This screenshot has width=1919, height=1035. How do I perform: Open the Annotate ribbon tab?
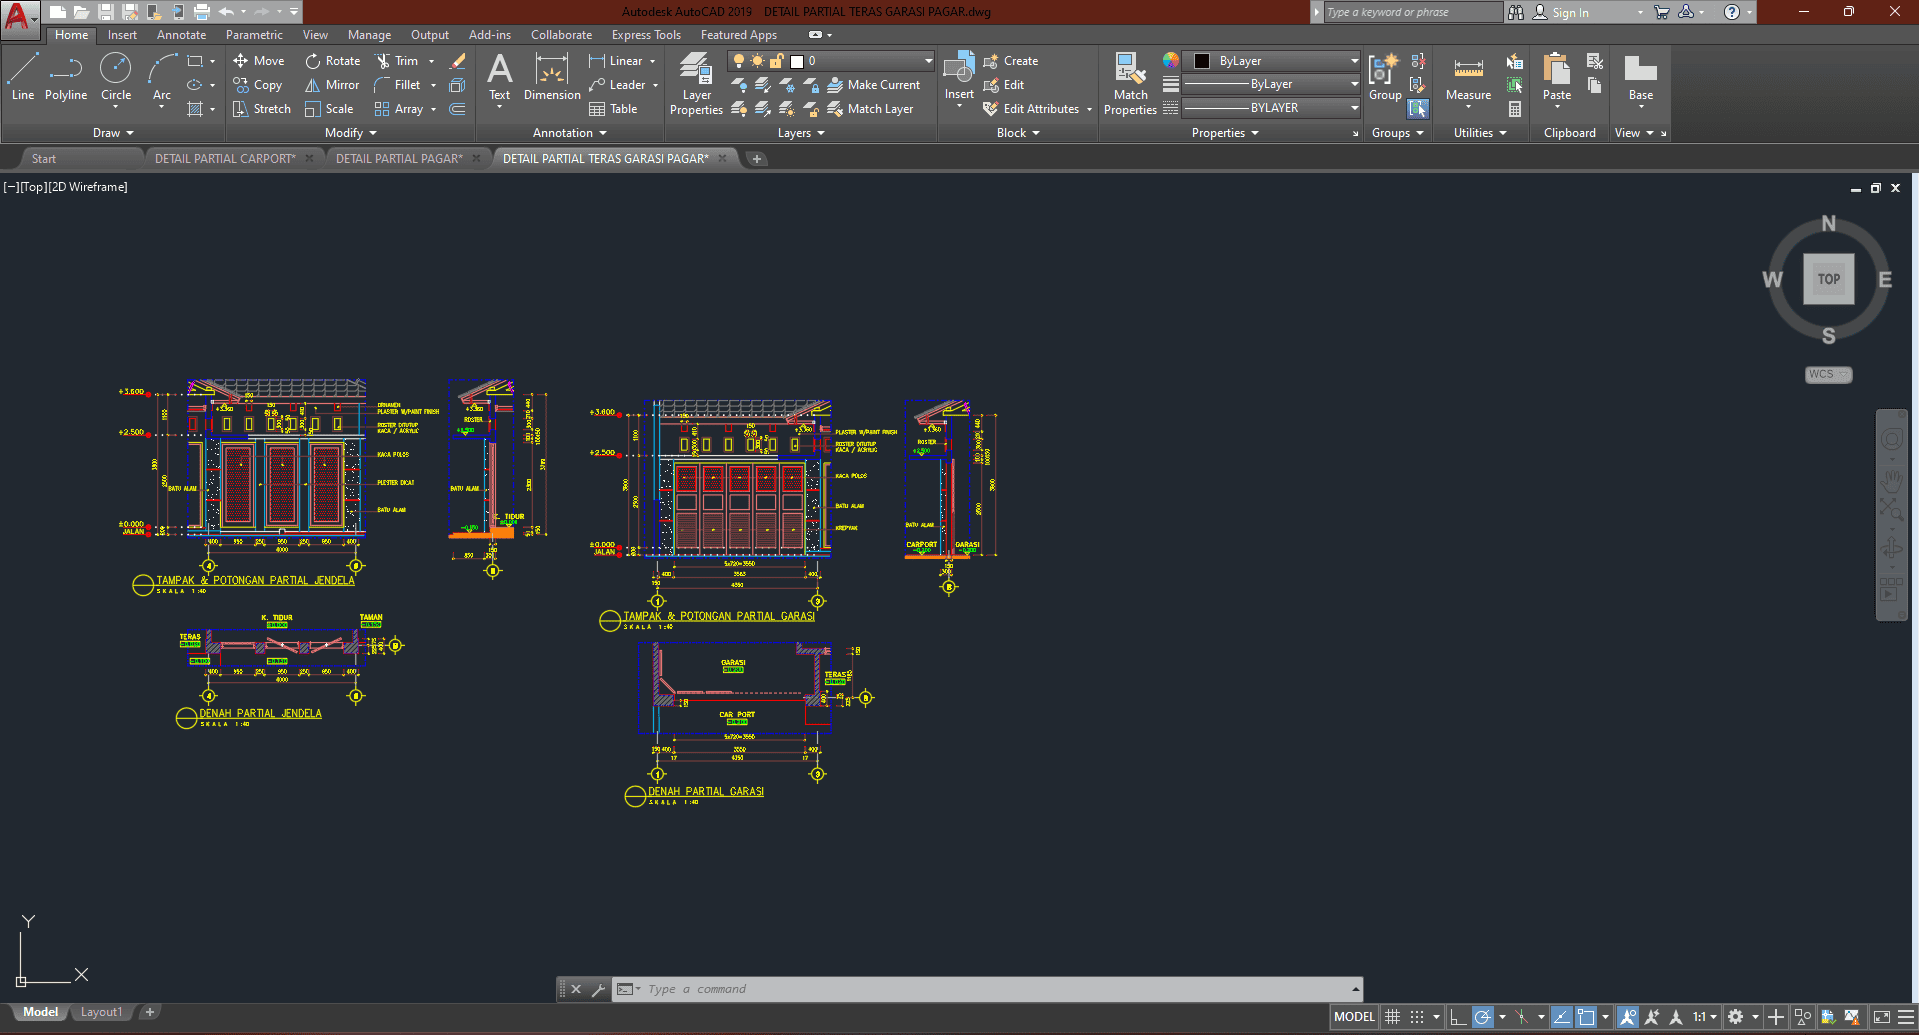(181, 35)
